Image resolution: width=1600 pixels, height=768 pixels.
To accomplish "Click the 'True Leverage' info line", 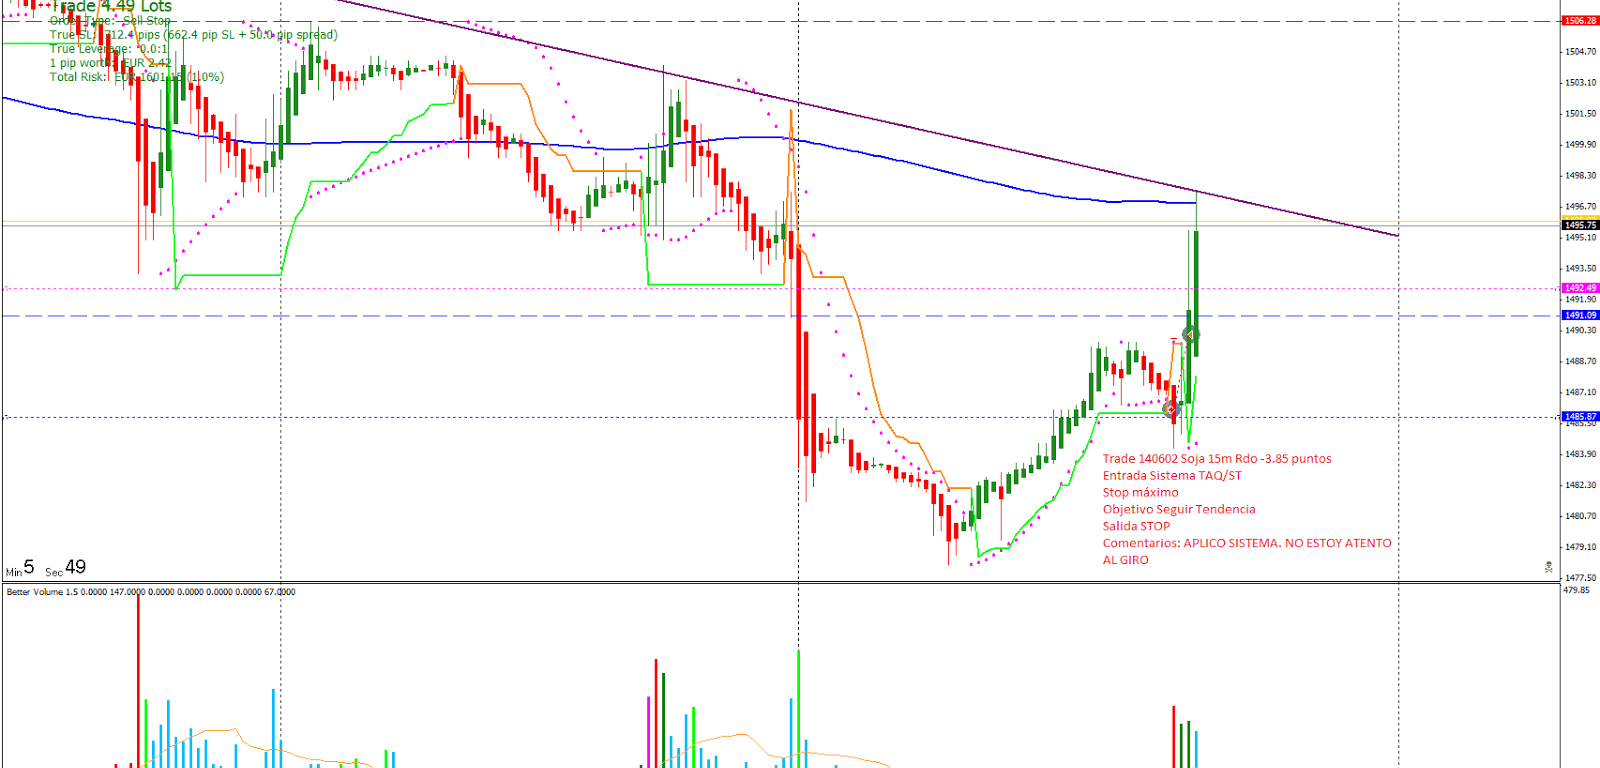I will point(109,49).
